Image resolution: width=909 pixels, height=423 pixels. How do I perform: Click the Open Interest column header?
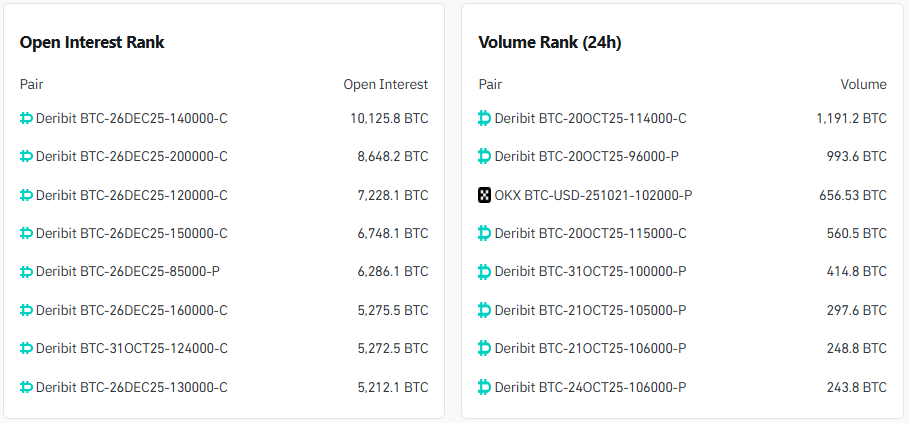(385, 84)
